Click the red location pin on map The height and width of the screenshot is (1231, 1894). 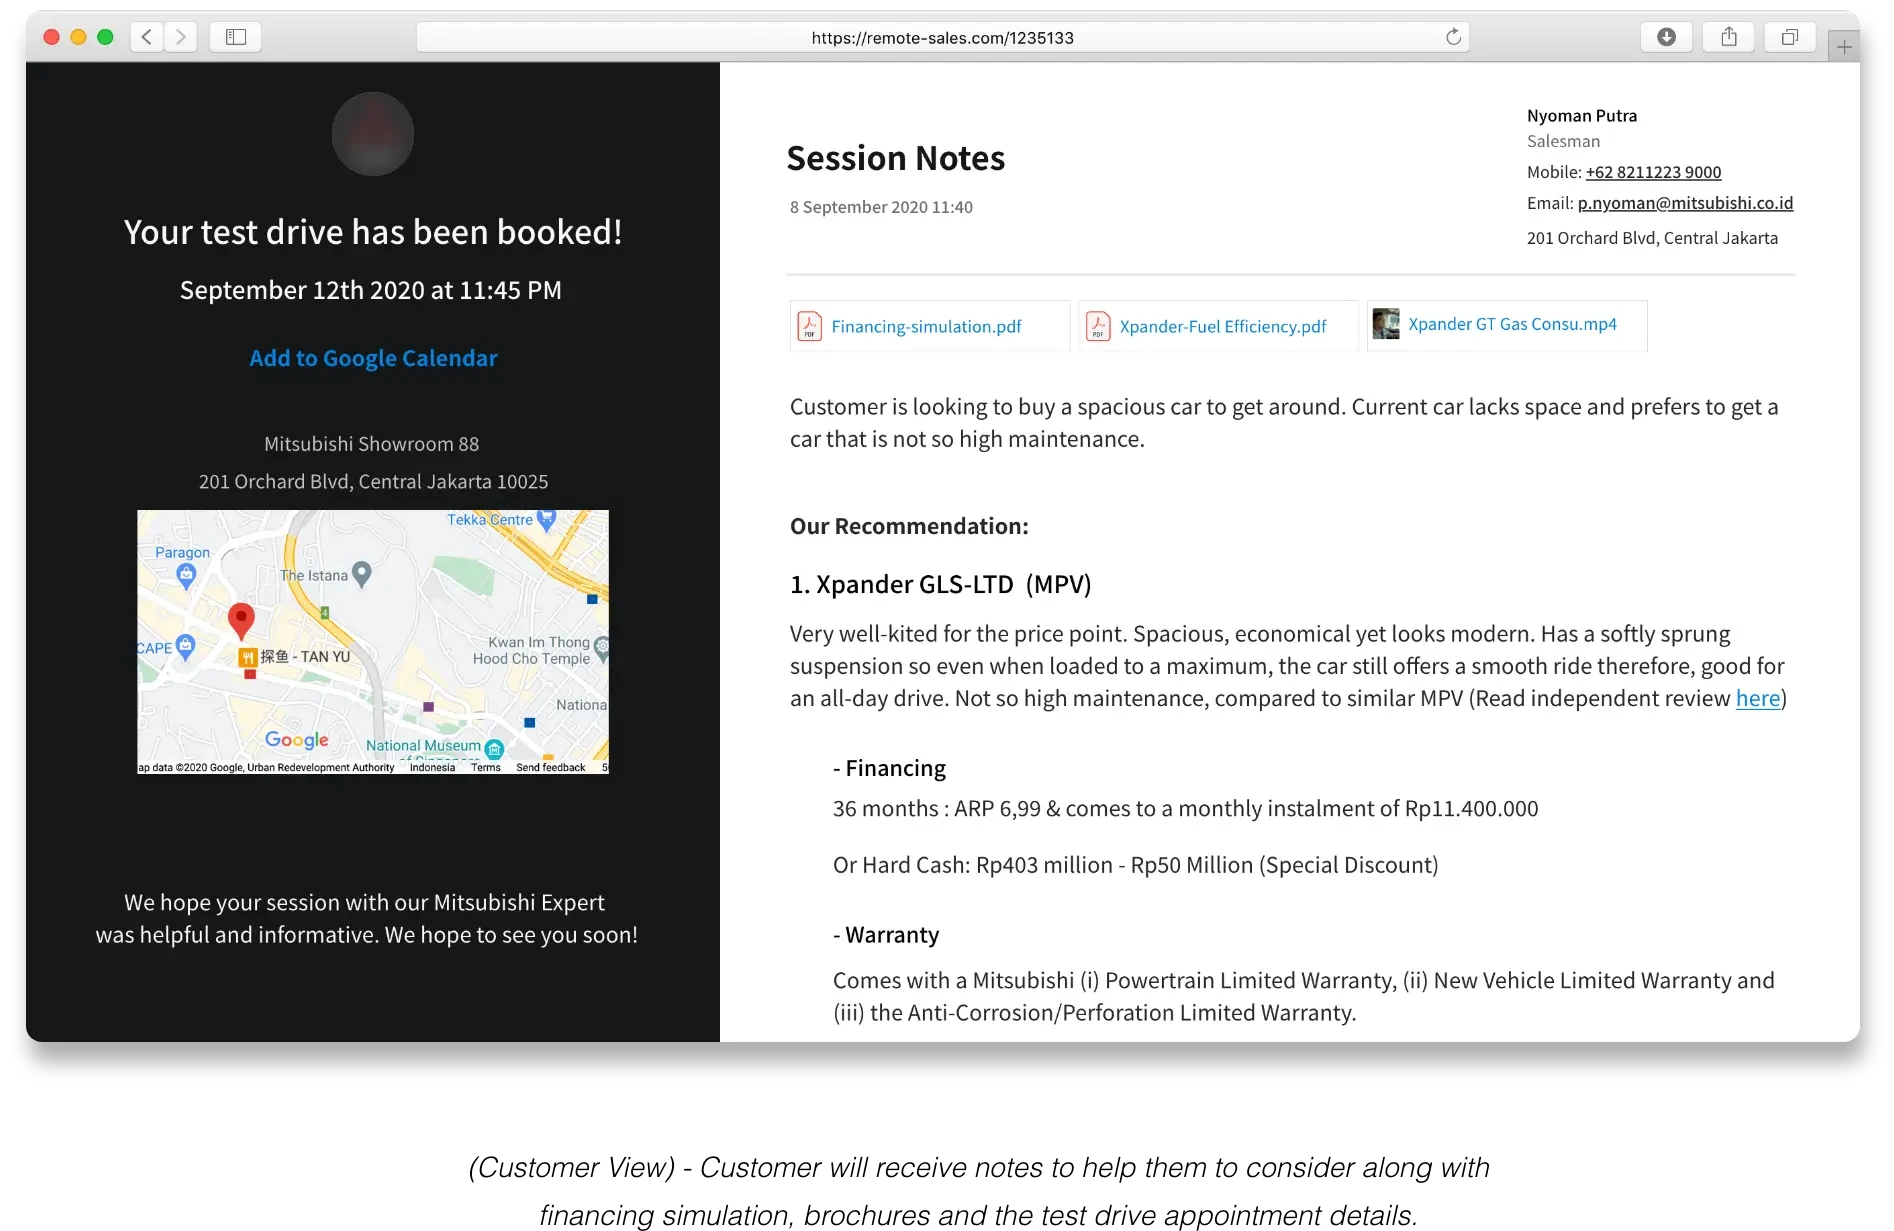click(x=241, y=621)
